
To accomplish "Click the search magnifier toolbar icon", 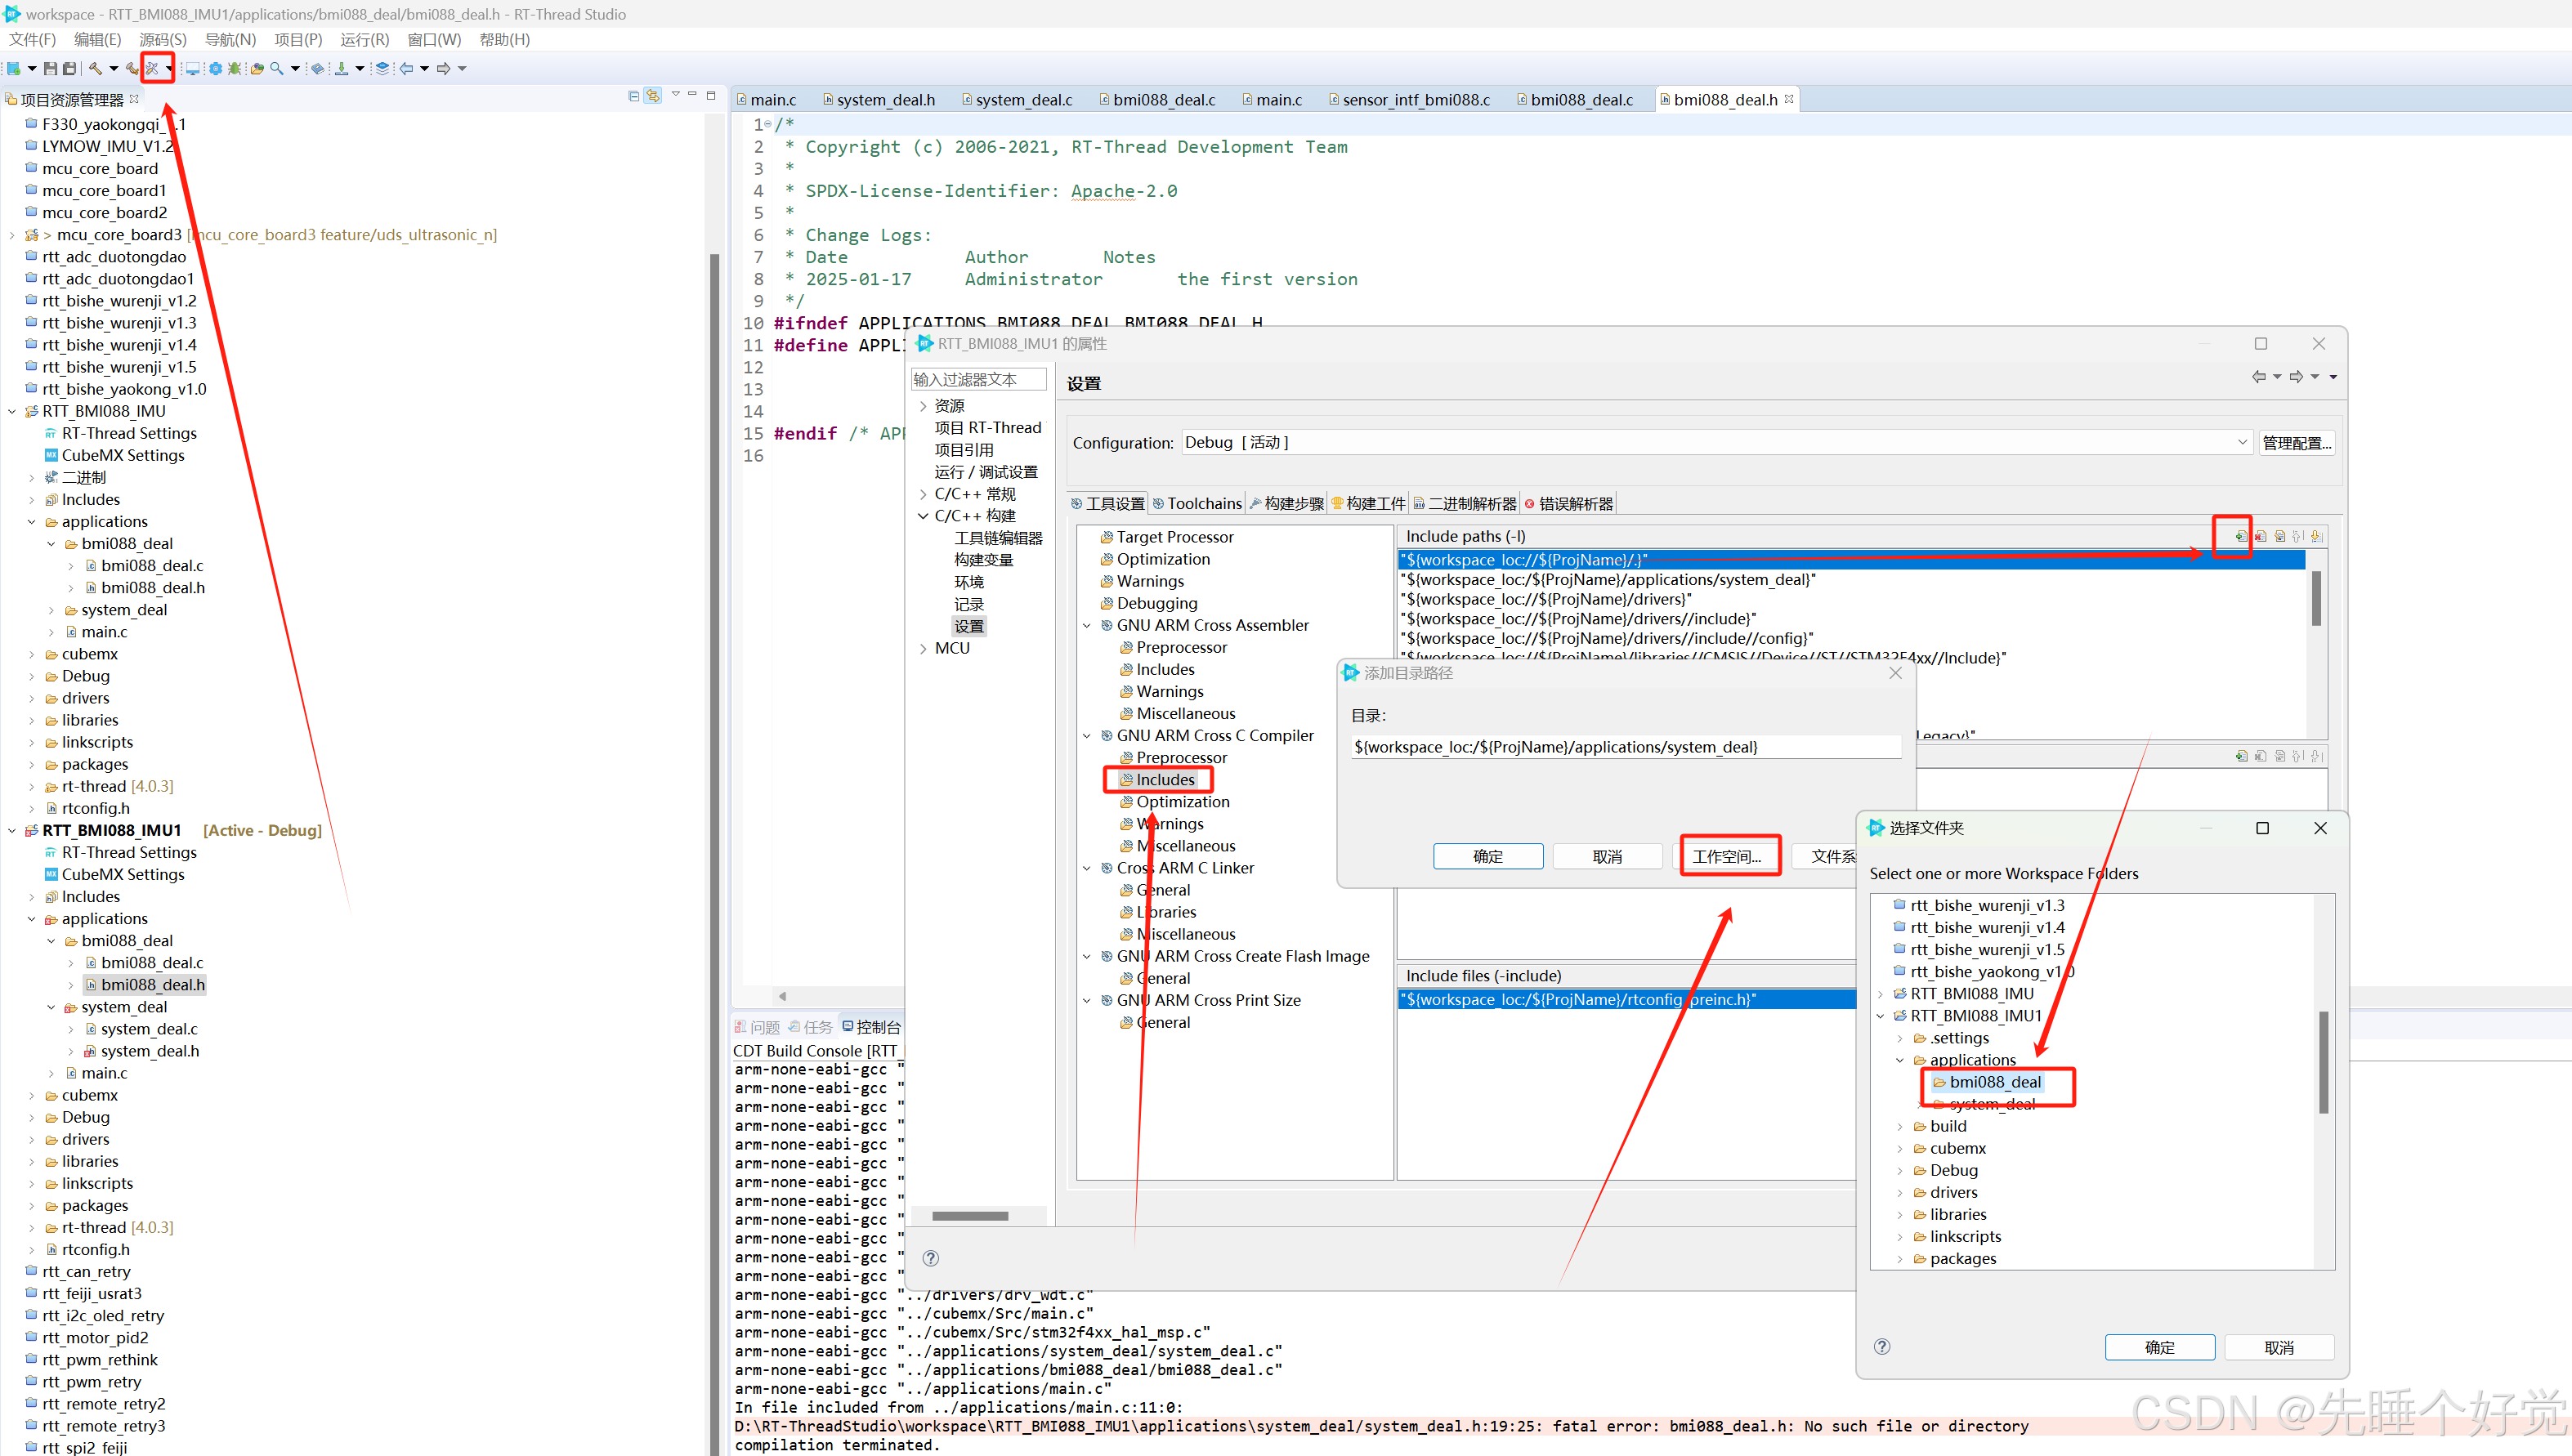I will click(277, 68).
